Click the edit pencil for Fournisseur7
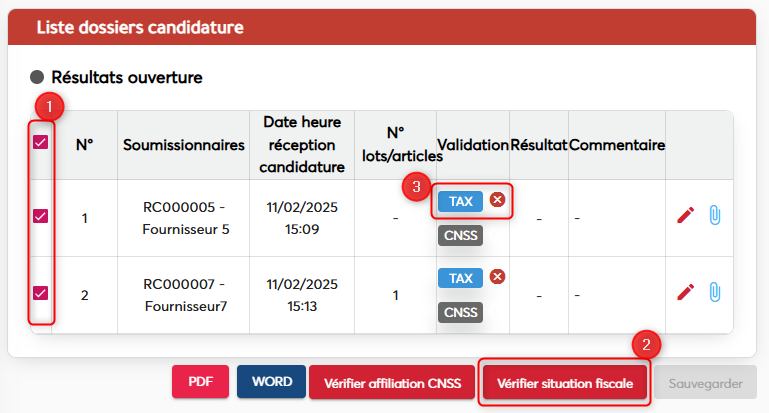 point(685,291)
